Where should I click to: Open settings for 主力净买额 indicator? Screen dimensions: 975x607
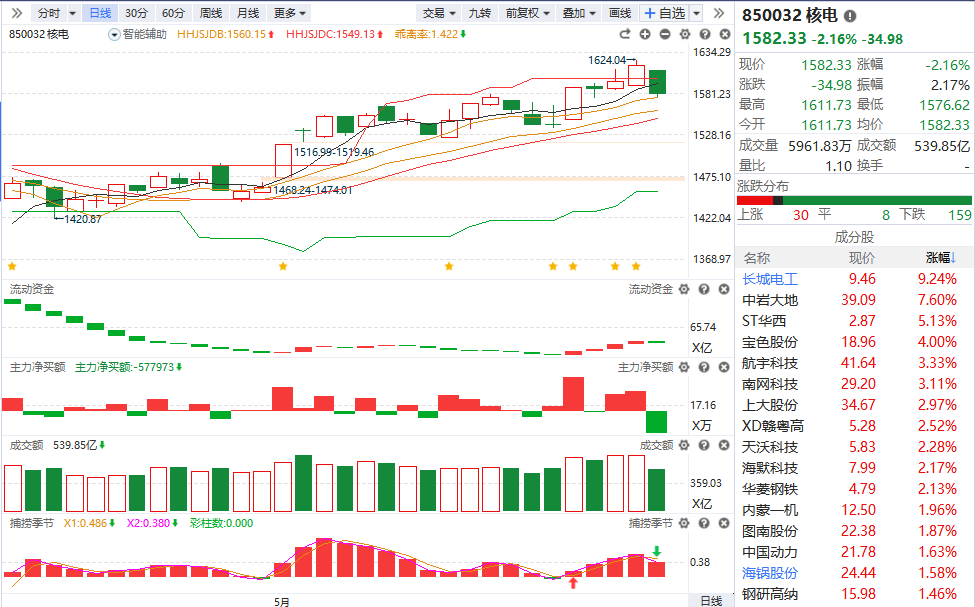coord(683,367)
